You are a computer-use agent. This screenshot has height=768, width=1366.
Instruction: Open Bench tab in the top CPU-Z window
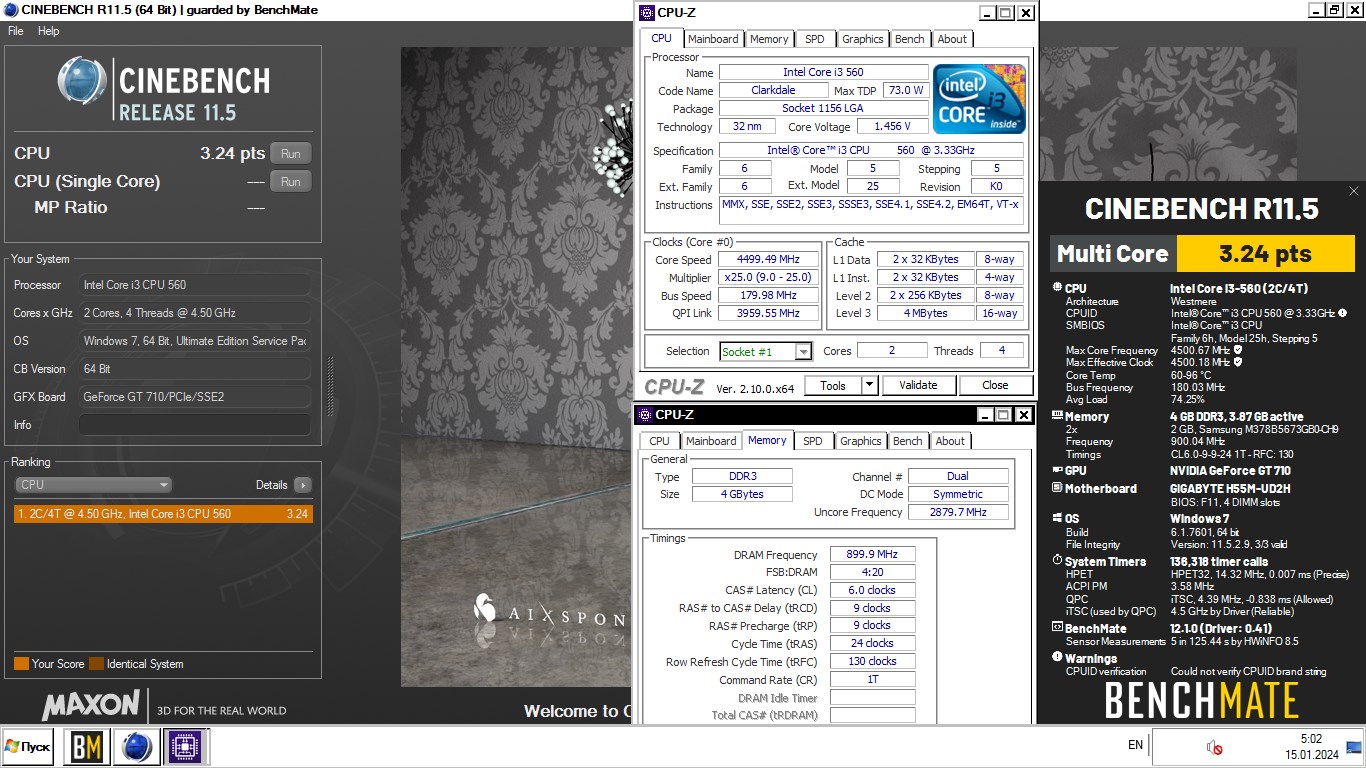[910, 39]
